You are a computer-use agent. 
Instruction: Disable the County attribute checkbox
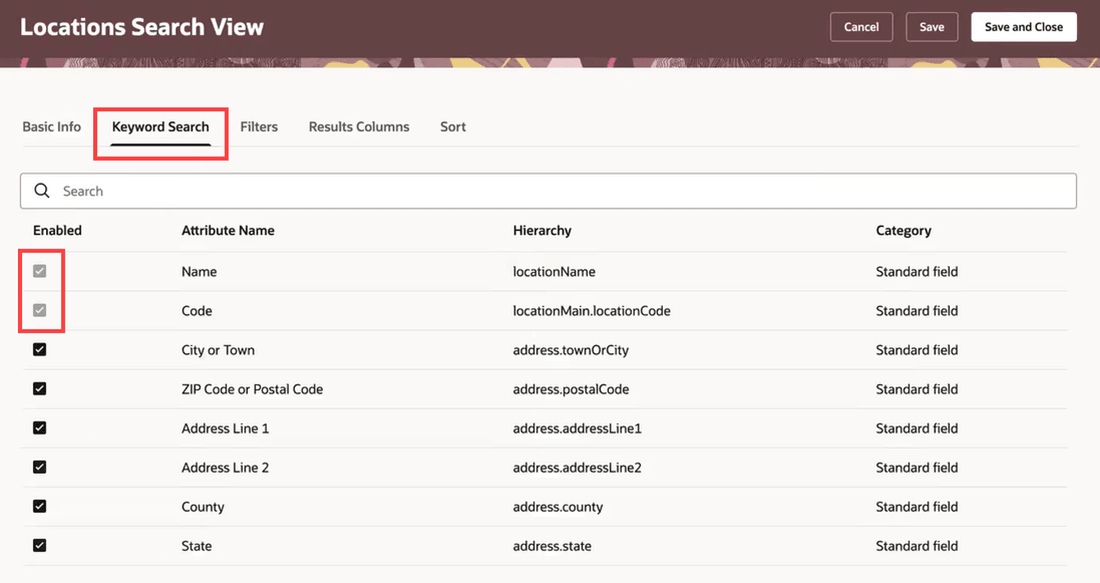coord(40,507)
